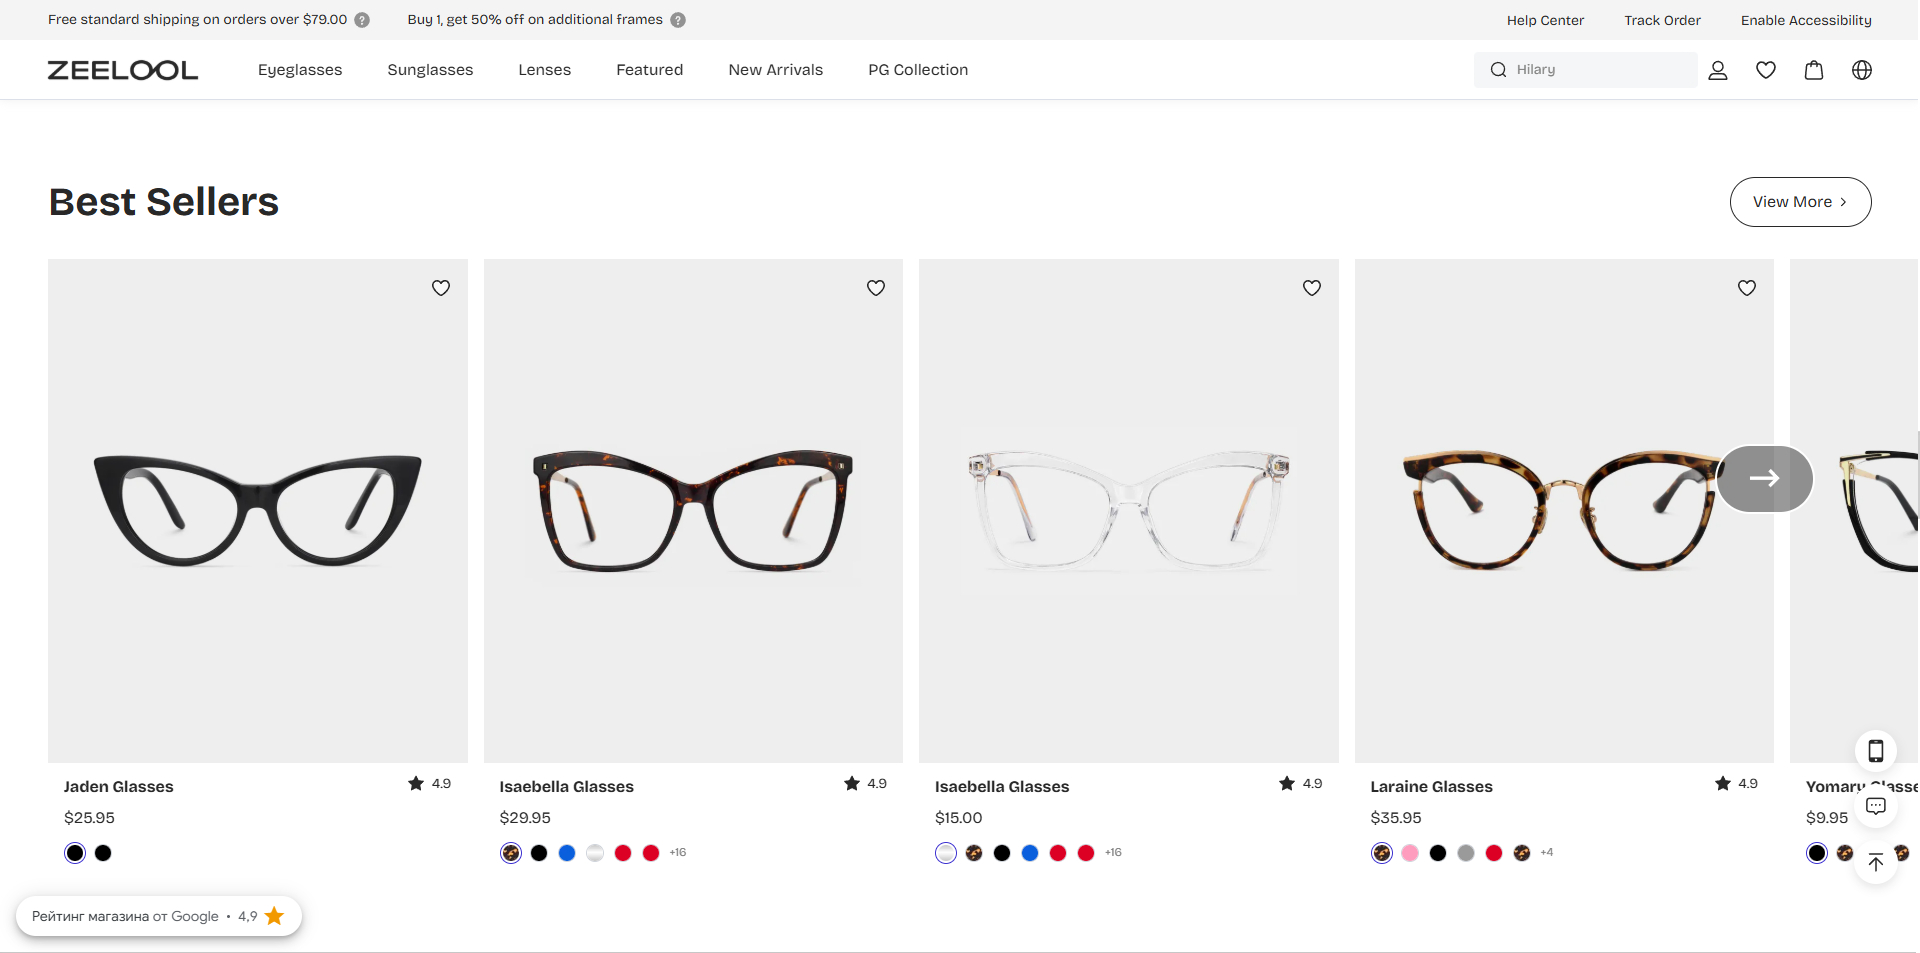The height and width of the screenshot is (953, 1920).
Task: Open the PG Collection menu item
Action: click(918, 70)
